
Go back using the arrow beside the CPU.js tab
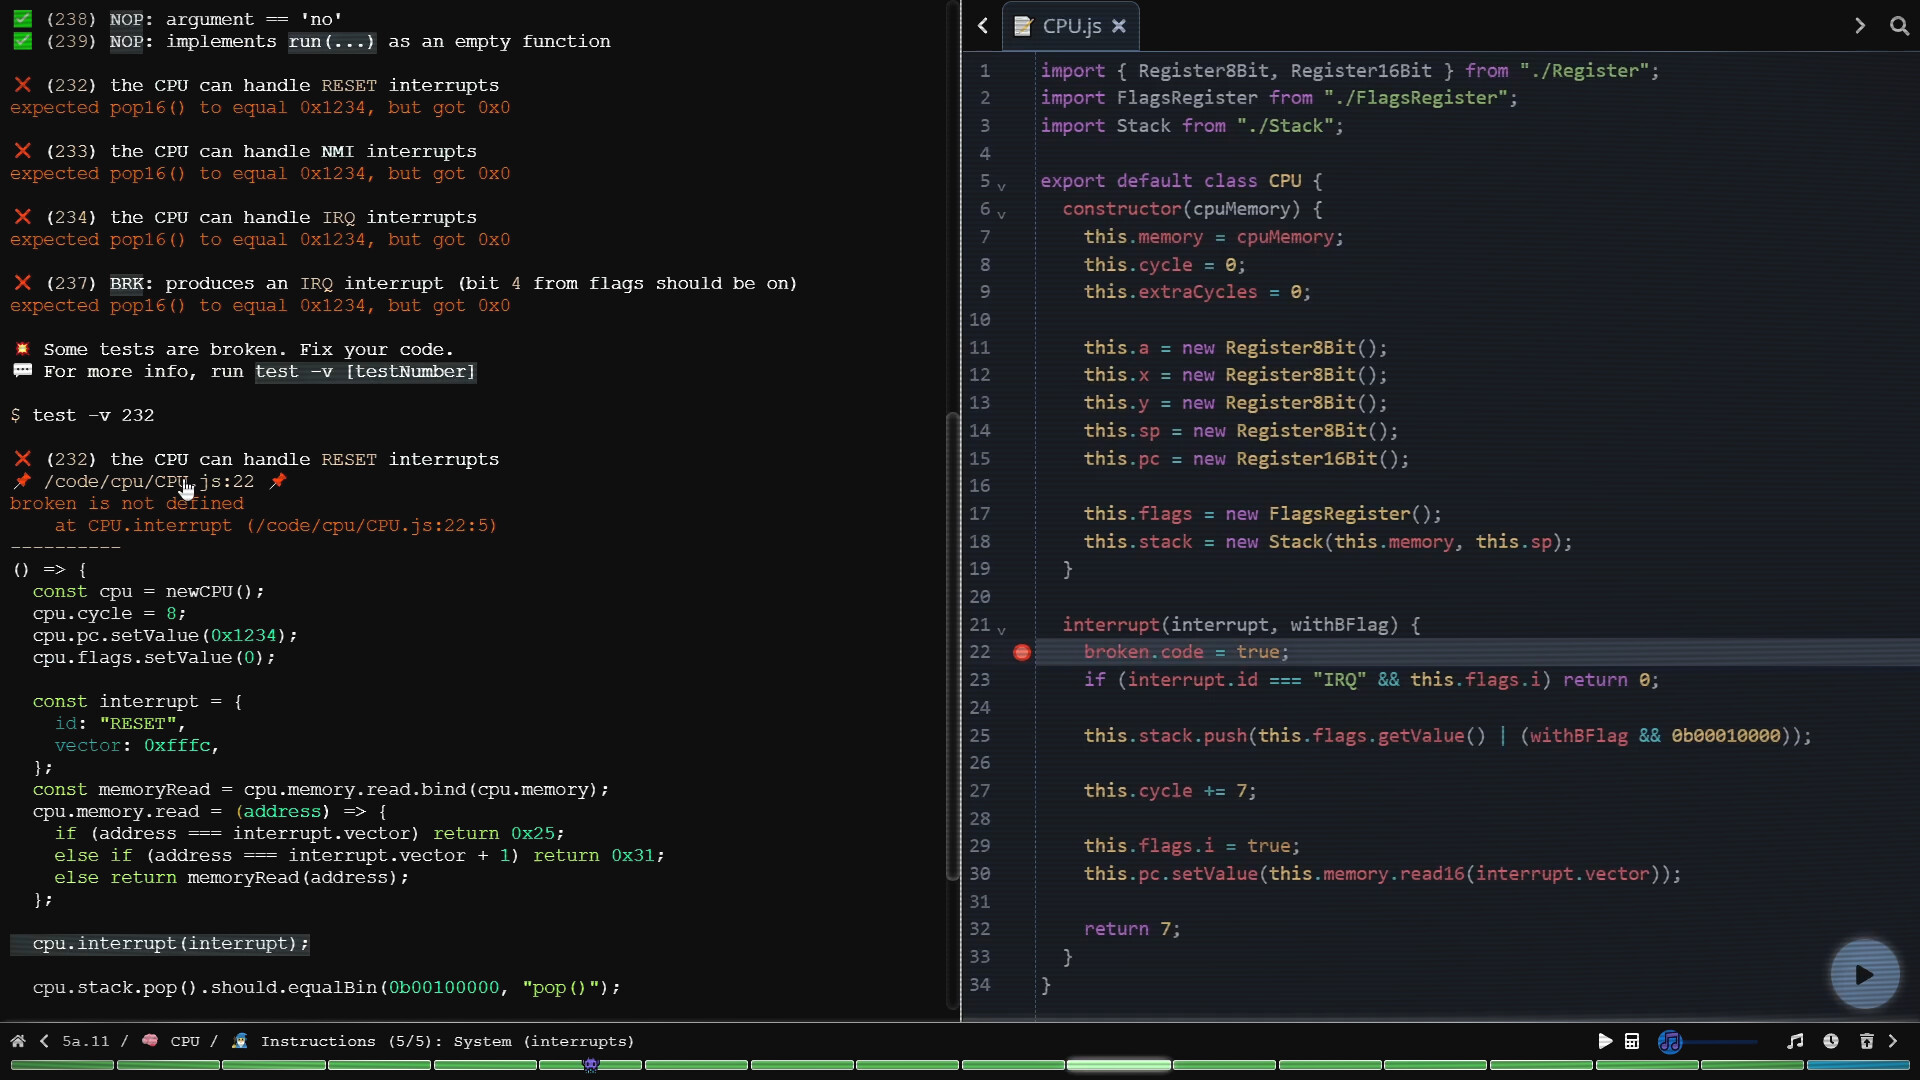[982, 26]
